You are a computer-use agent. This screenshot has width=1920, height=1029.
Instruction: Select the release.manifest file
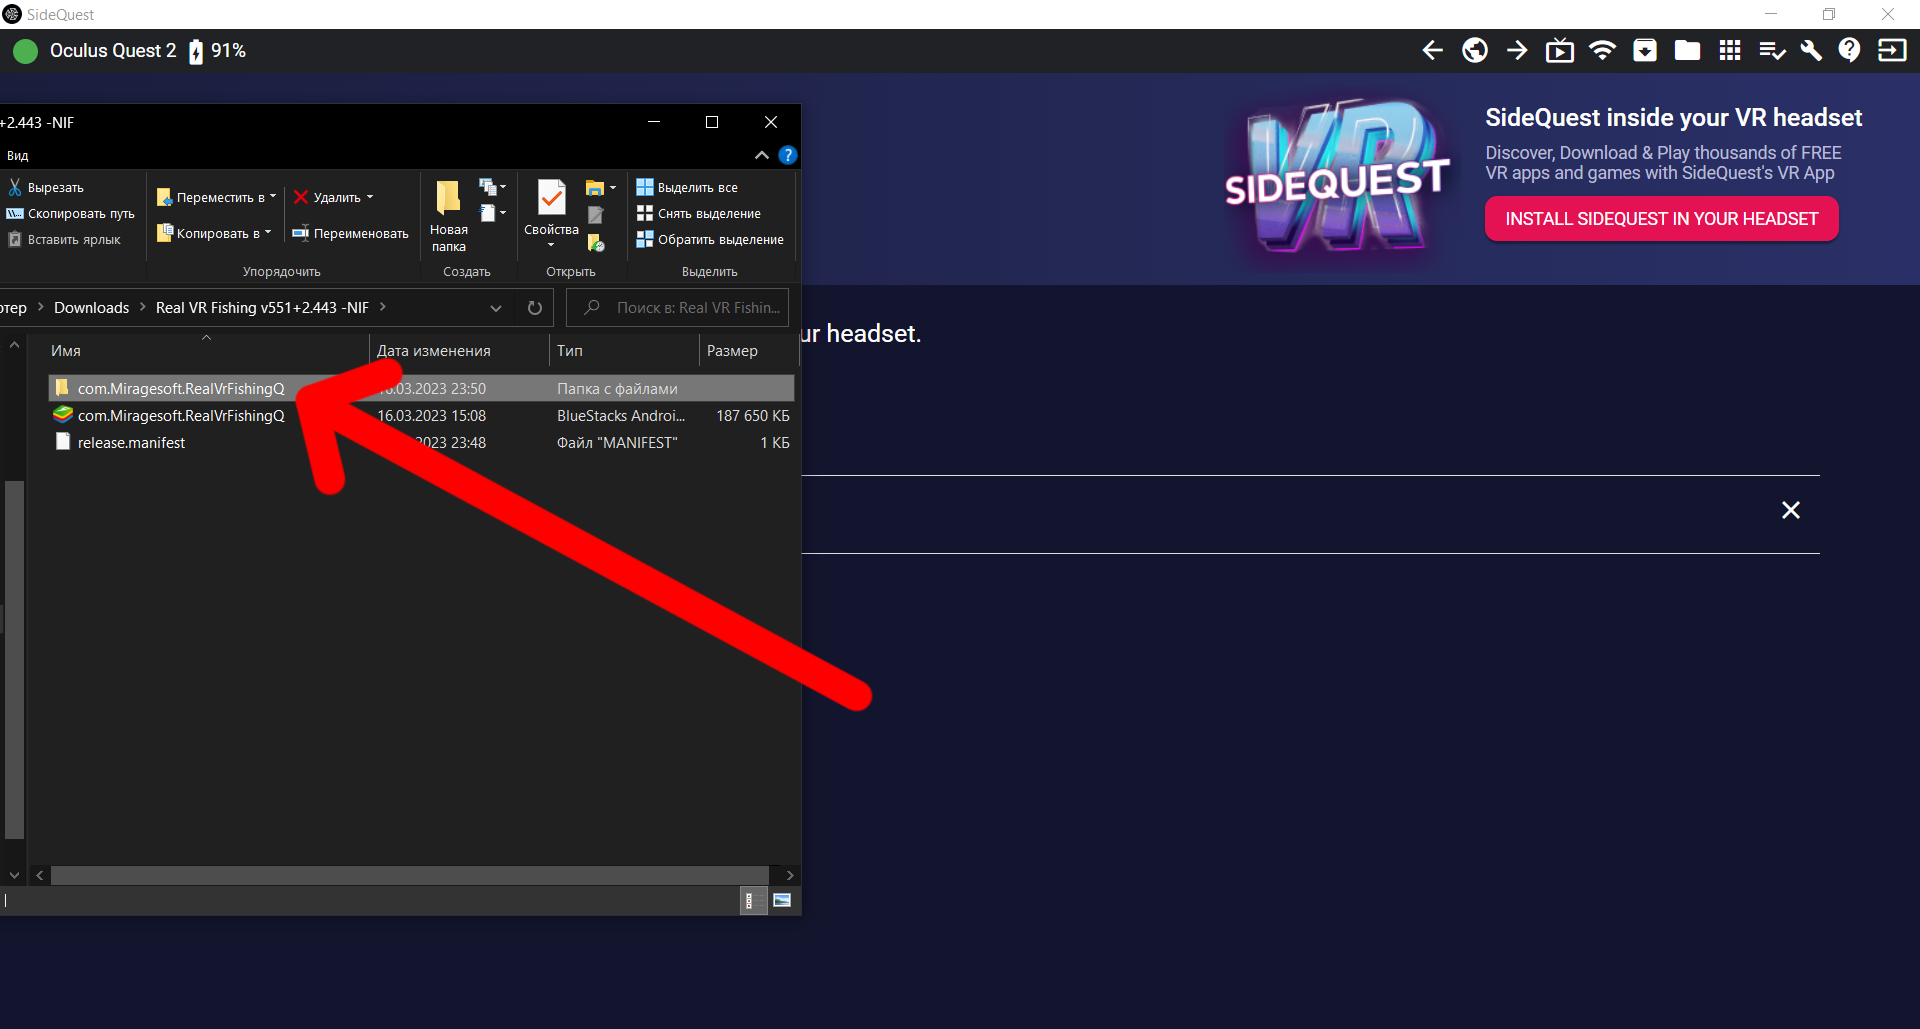click(421, 443)
